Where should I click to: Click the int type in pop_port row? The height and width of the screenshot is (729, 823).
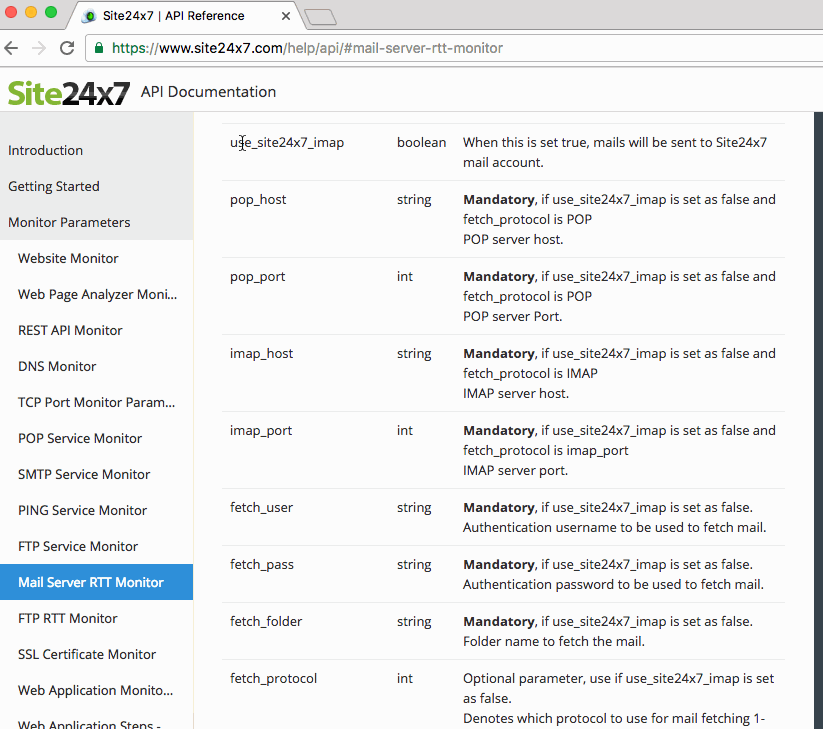point(405,277)
